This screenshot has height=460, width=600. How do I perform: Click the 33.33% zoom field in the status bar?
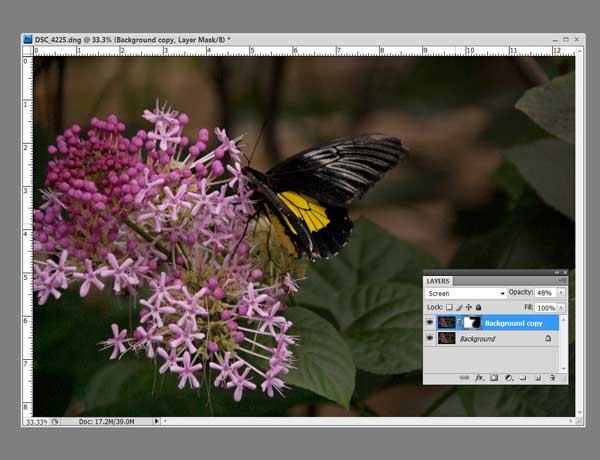(36, 422)
